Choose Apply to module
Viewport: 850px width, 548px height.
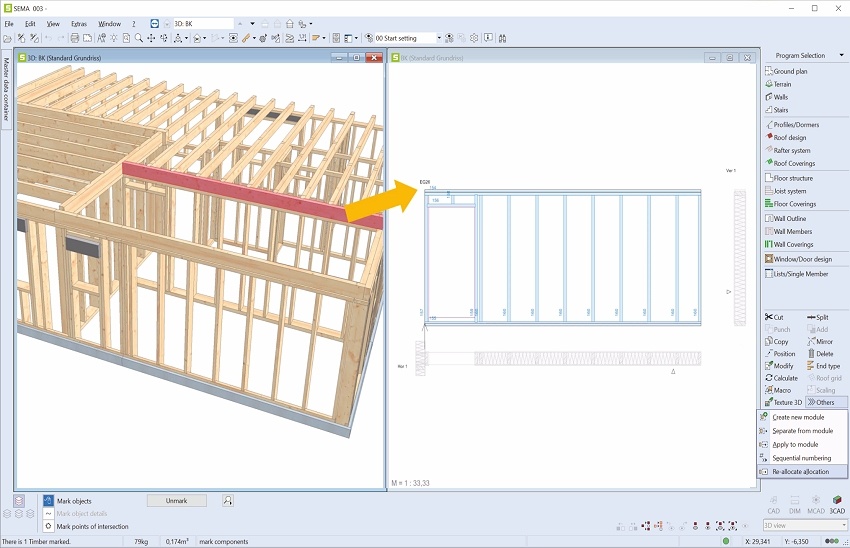(802, 444)
